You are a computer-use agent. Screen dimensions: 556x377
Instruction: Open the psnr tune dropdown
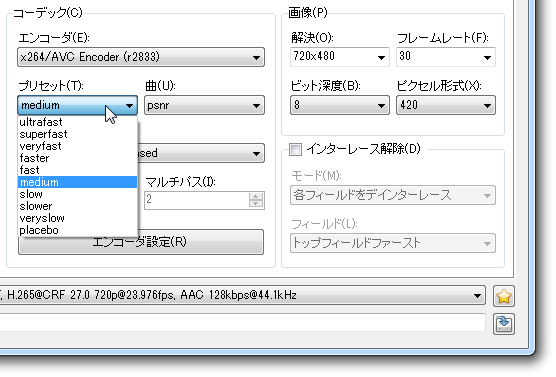click(204, 105)
